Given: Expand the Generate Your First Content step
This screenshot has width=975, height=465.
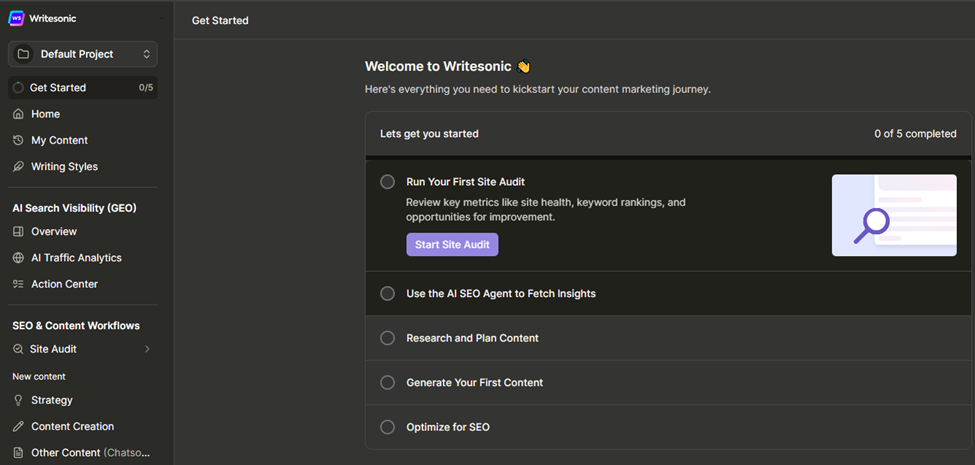Looking at the screenshot, I should (668, 382).
